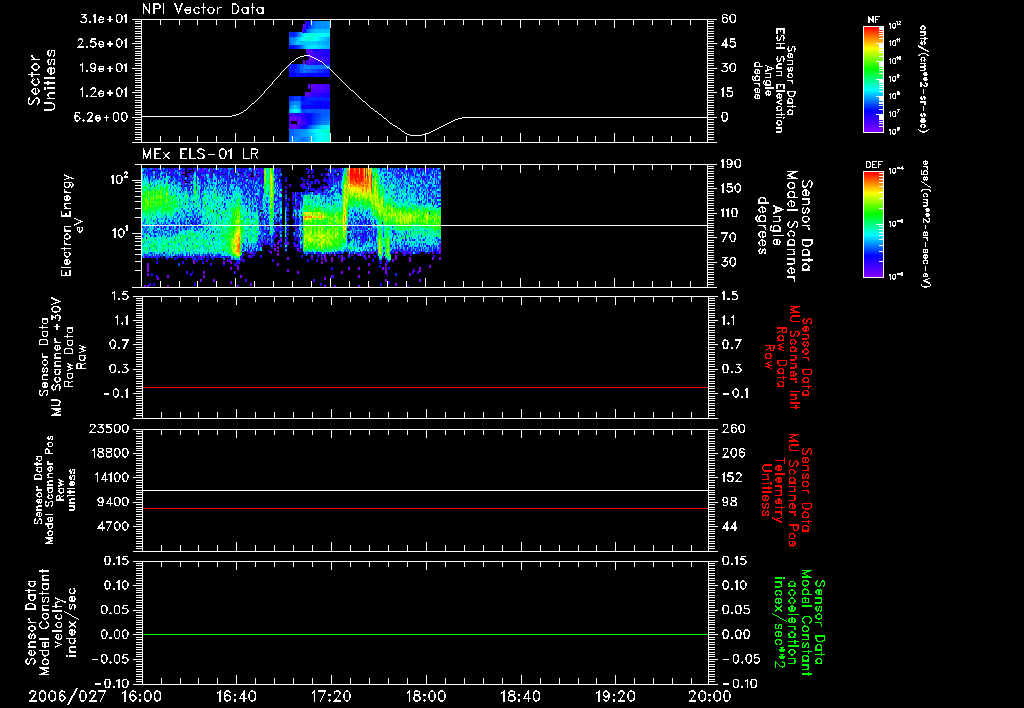Click the 'NF' label above the color bar

(874, 20)
